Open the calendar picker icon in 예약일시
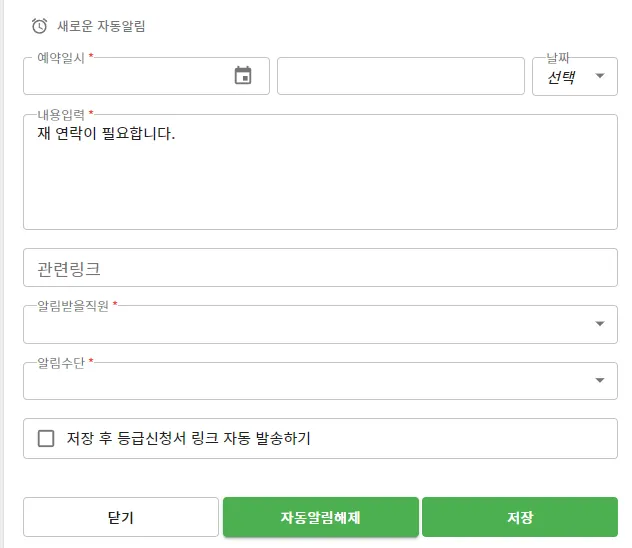Screen dimensions: 632x548 pyautogui.click(x=243, y=76)
